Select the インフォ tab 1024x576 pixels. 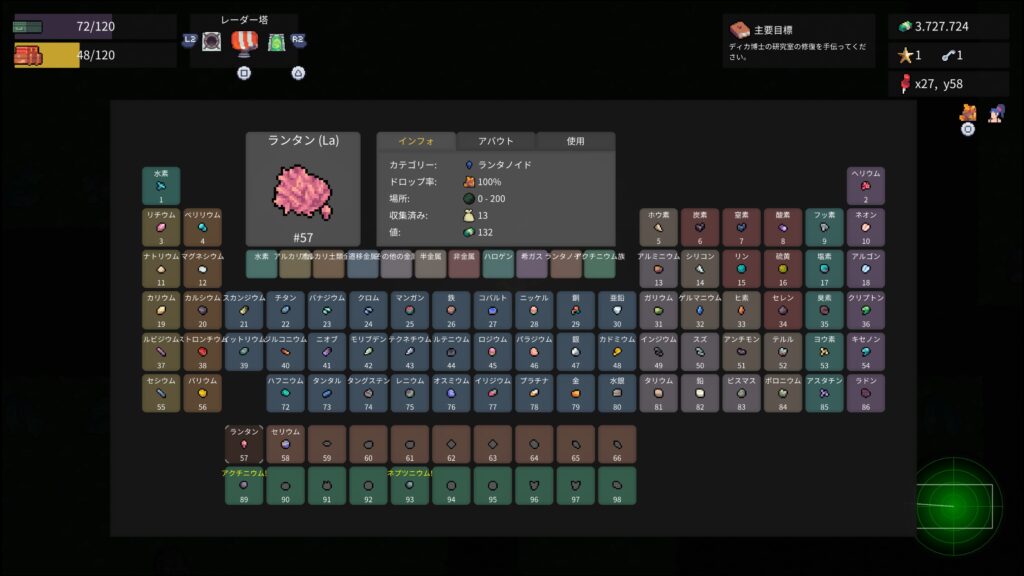pyautogui.click(x=416, y=141)
